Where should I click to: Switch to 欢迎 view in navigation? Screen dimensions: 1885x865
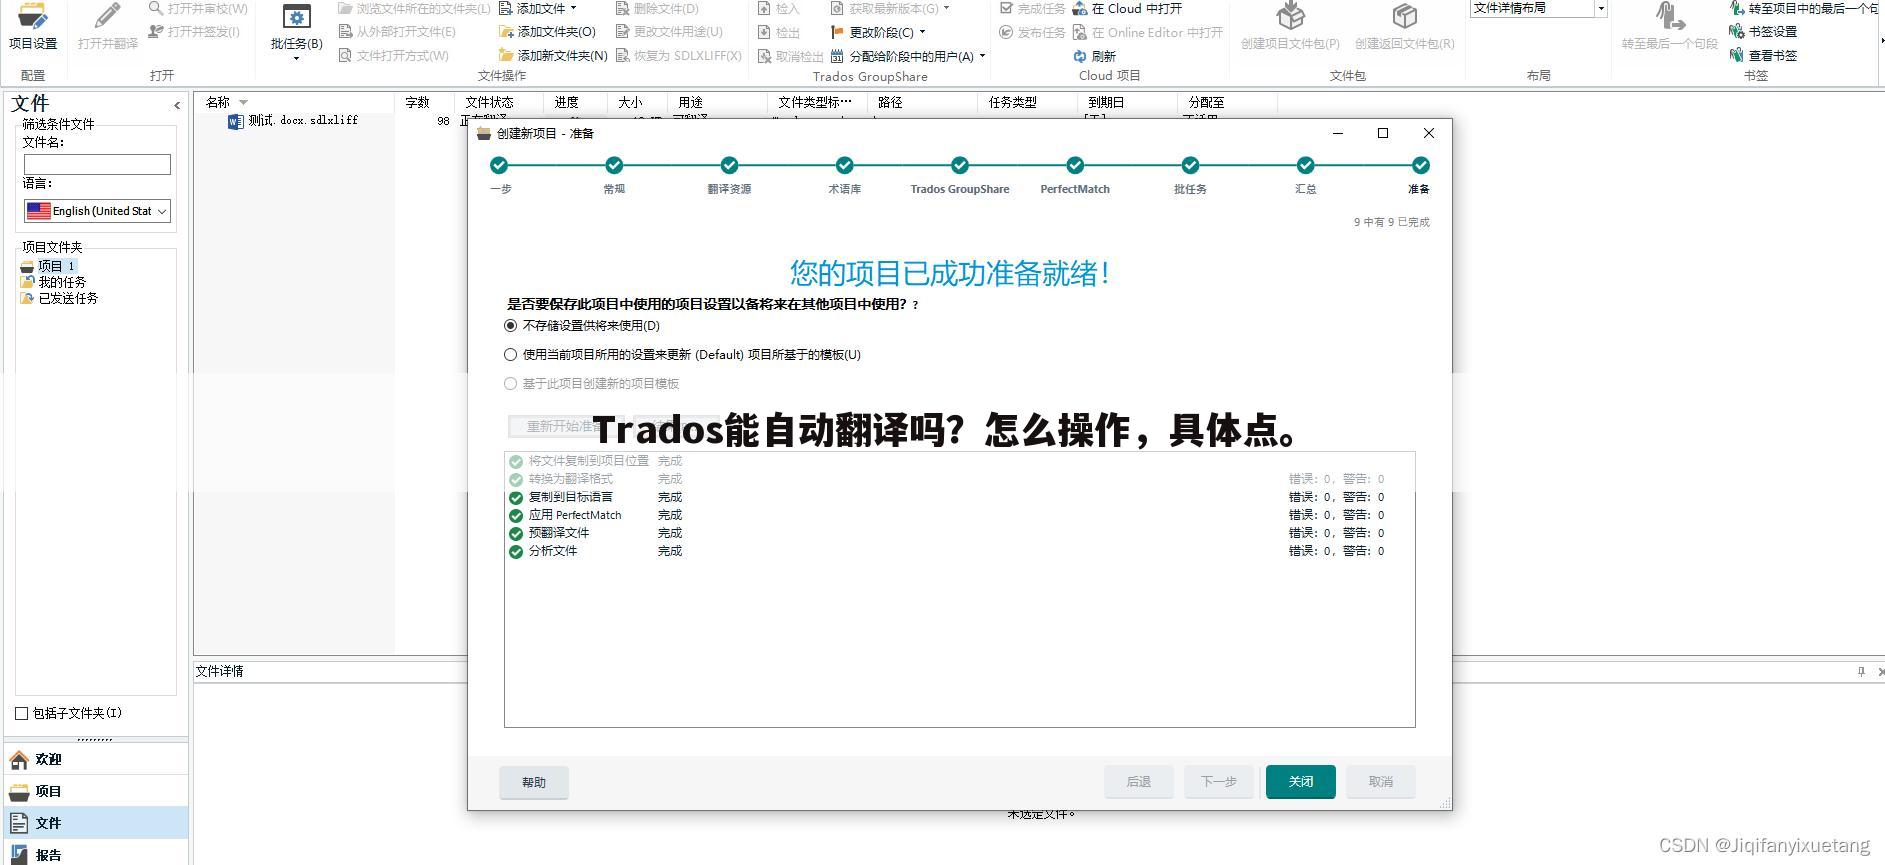96,759
